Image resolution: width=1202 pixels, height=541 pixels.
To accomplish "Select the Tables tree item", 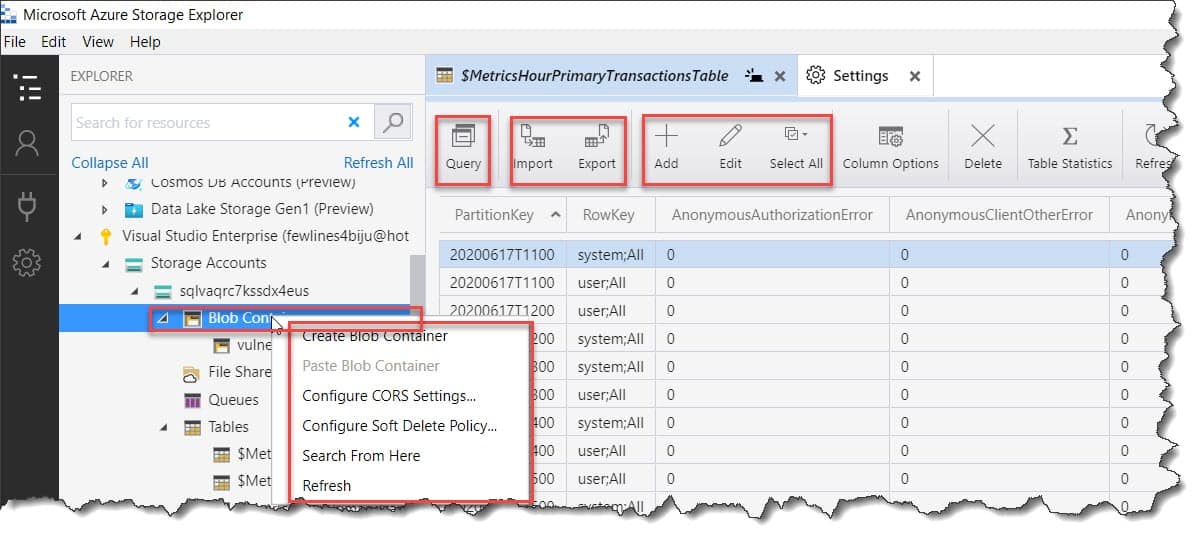I will click(x=228, y=427).
